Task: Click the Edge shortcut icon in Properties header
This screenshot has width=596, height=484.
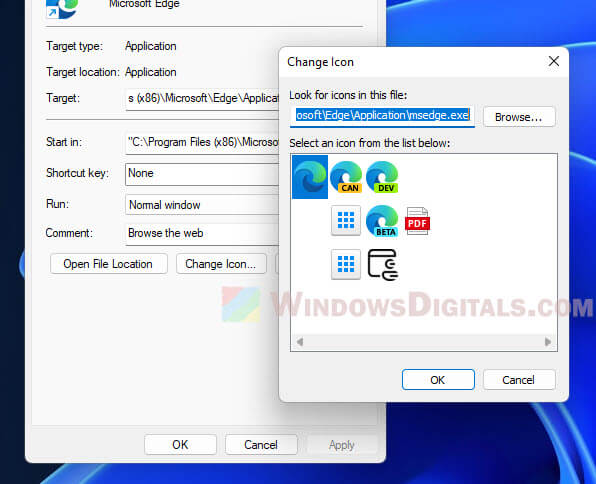Action: 62,8
